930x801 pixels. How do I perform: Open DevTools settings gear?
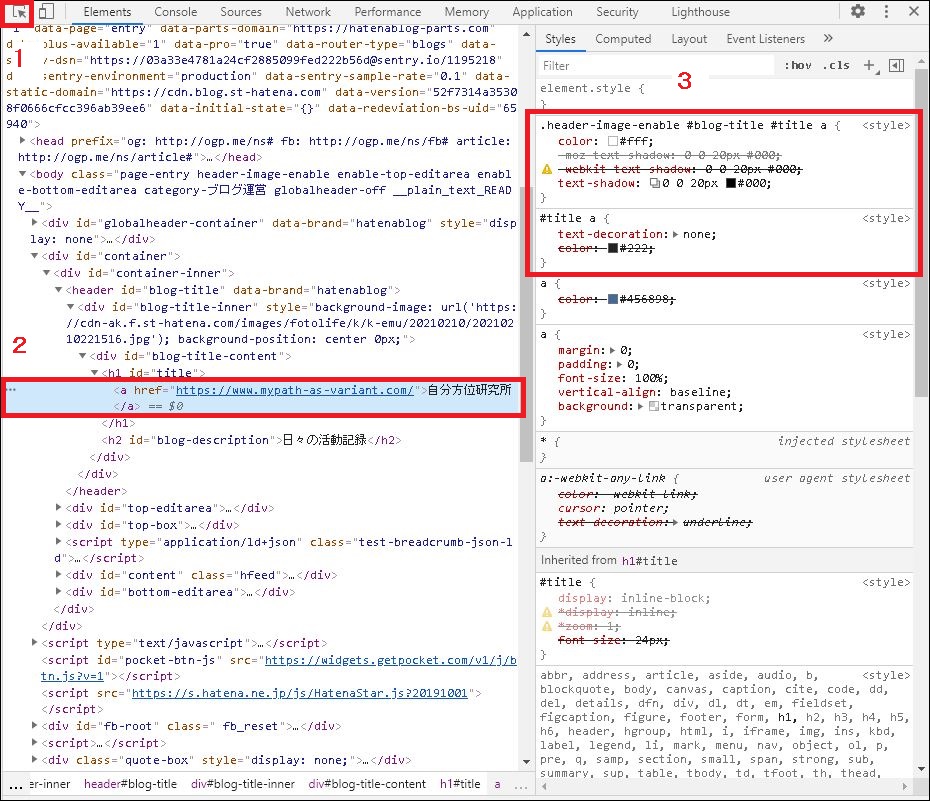coord(858,11)
